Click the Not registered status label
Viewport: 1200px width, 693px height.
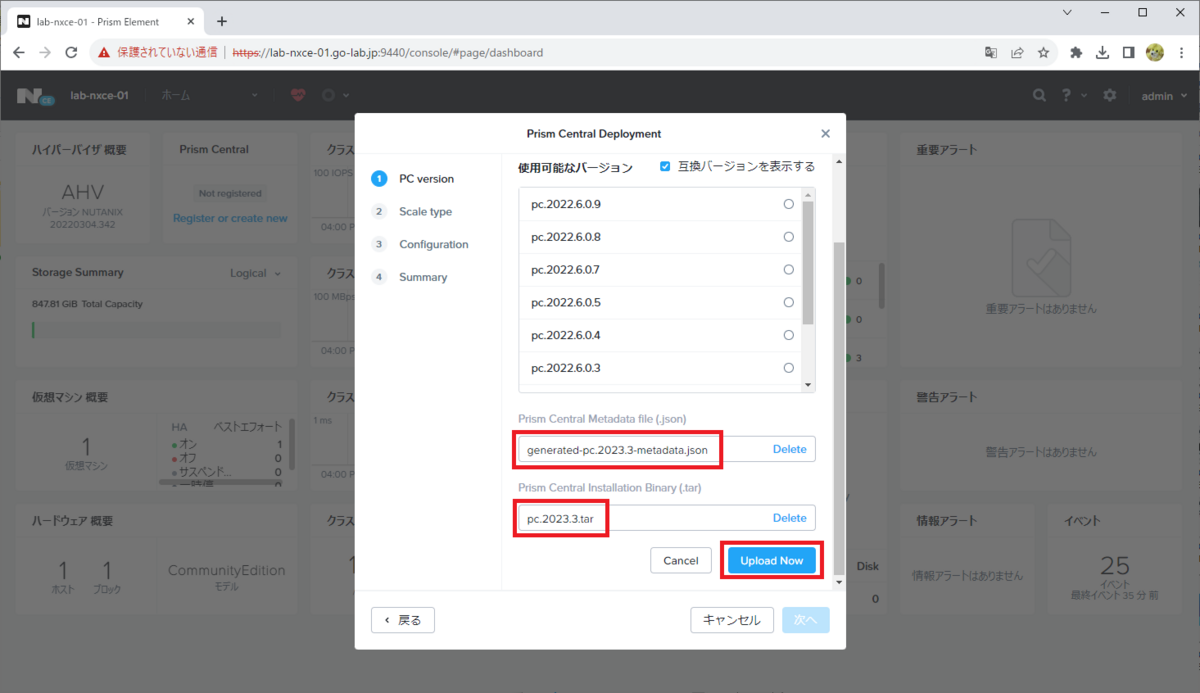coord(230,193)
